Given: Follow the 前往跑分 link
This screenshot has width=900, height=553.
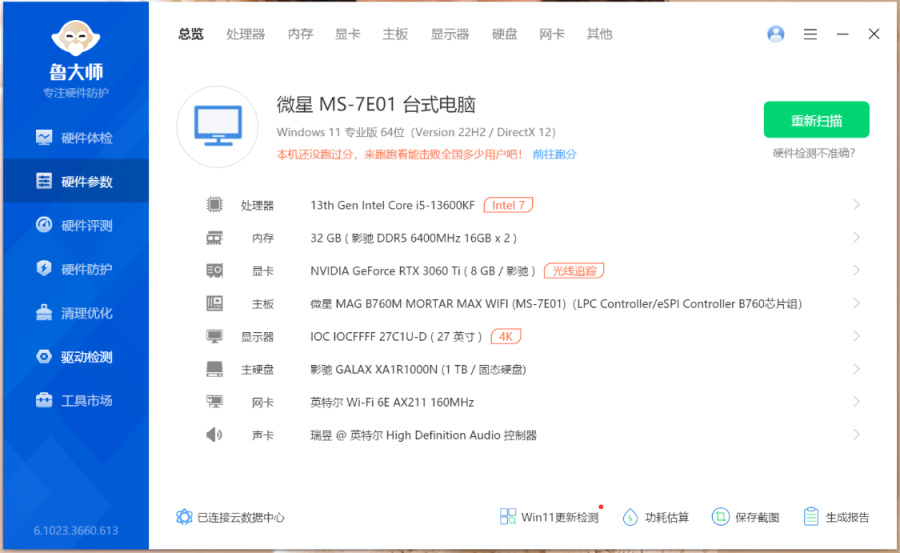Looking at the screenshot, I should point(554,154).
